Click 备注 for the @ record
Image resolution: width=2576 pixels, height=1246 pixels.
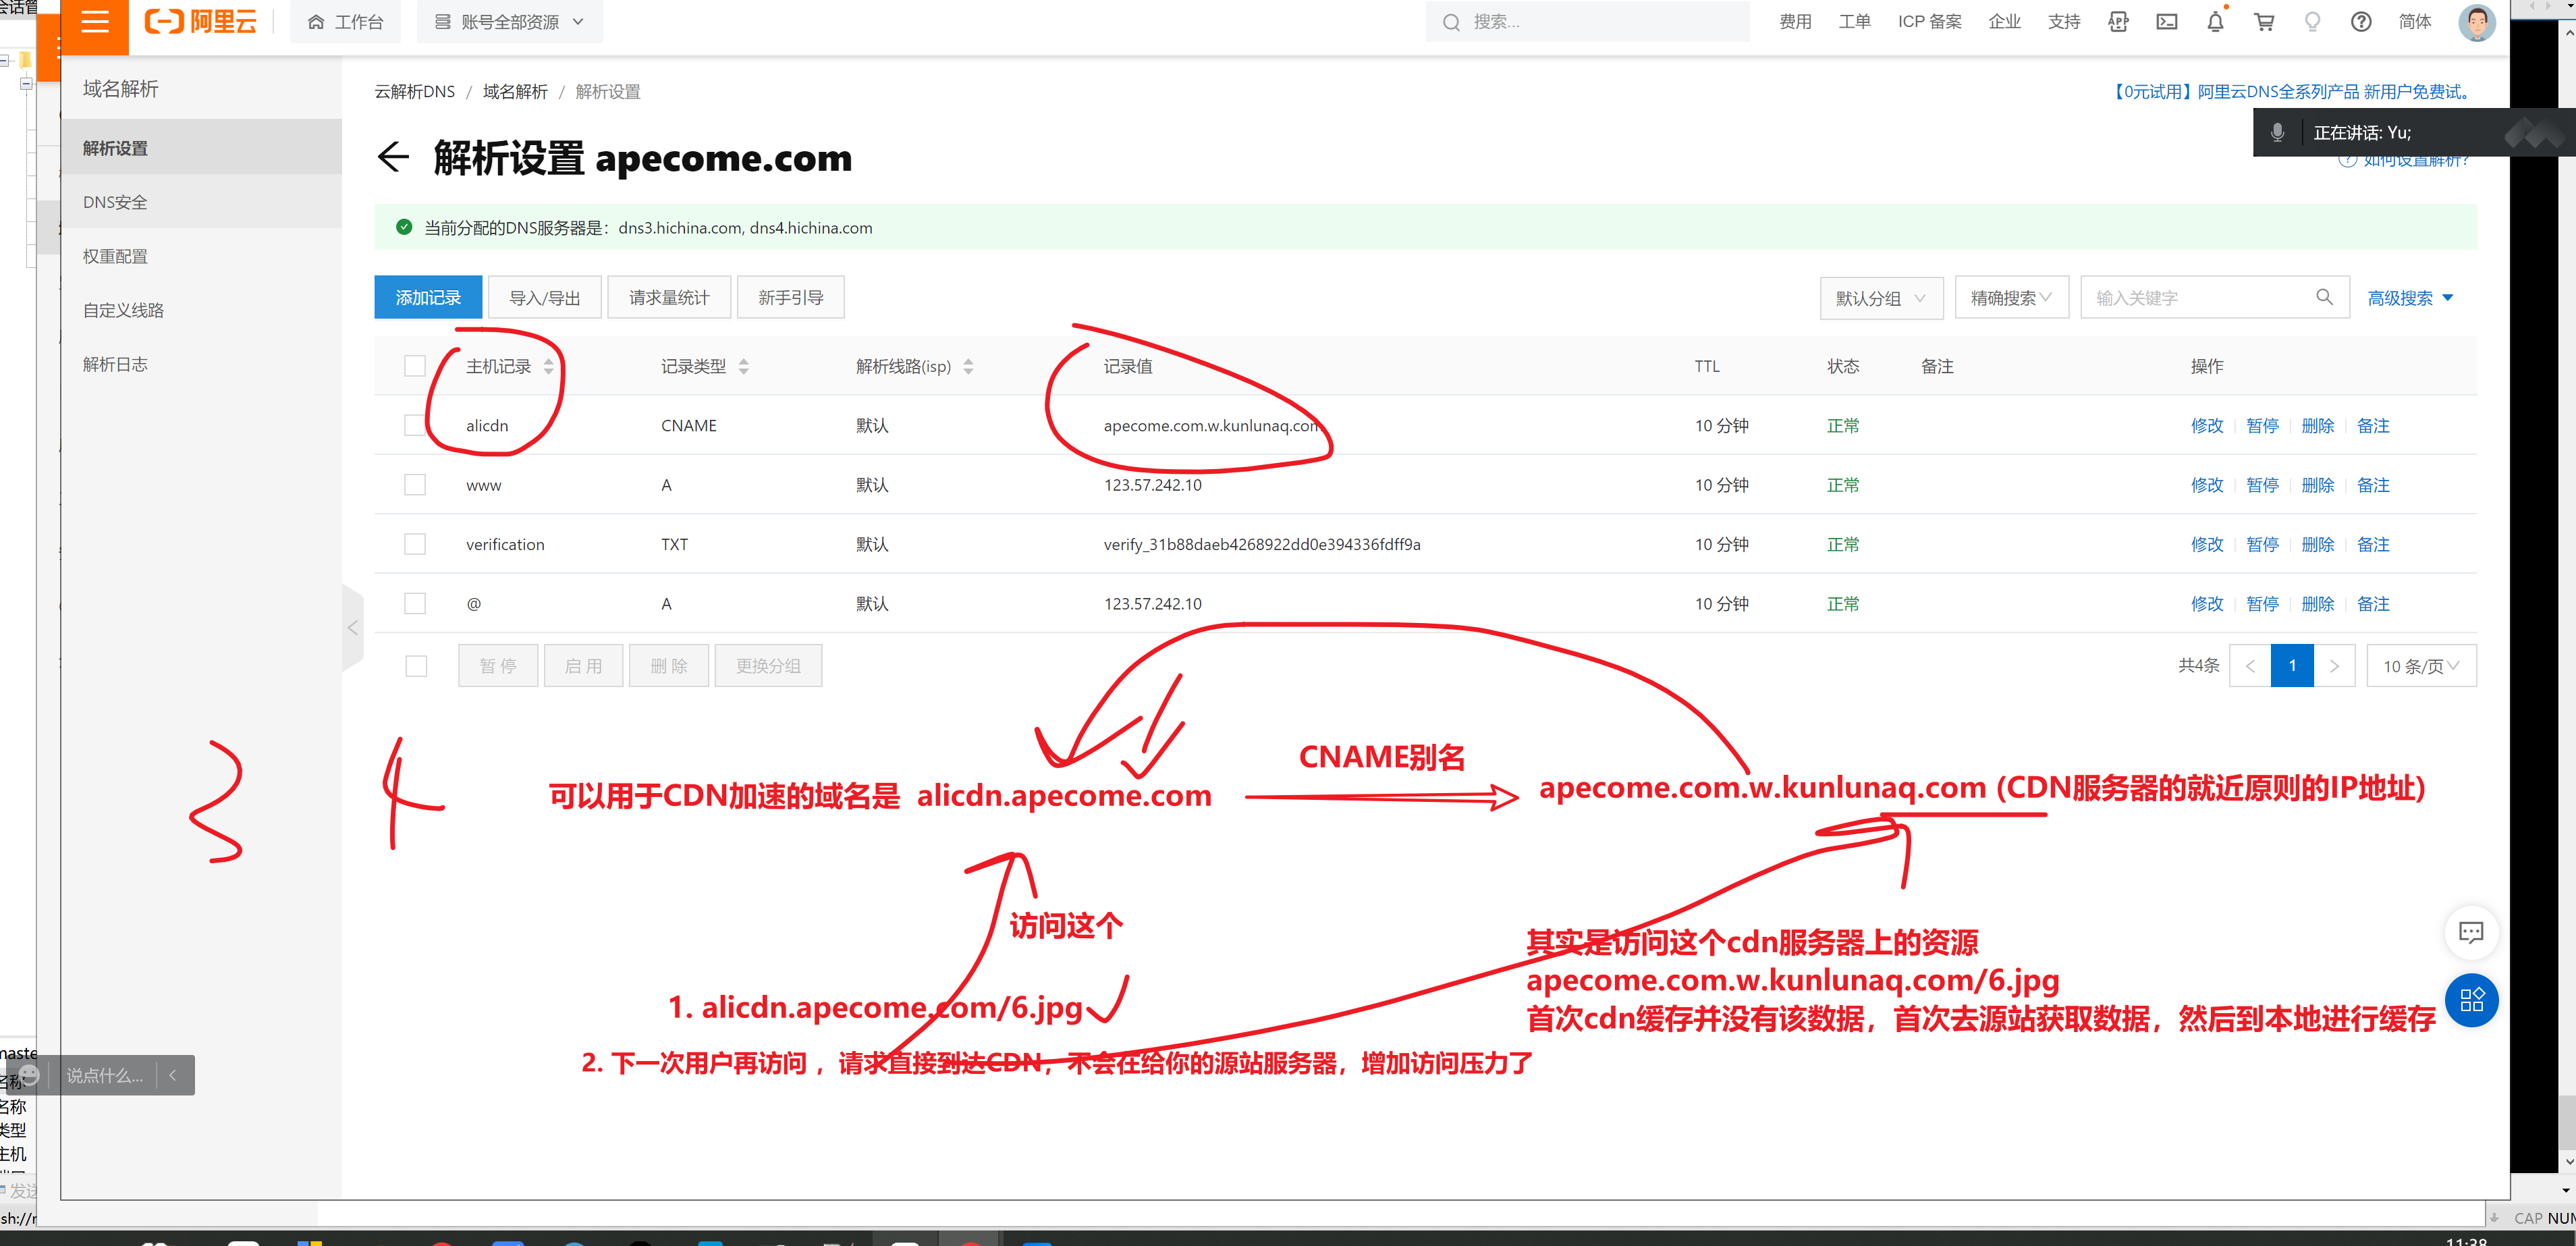2373,603
